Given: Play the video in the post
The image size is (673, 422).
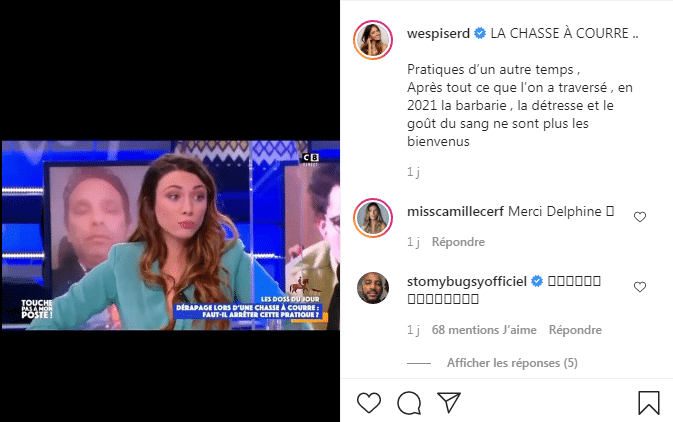Looking at the screenshot, I should pyautogui.click(x=170, y=235).
